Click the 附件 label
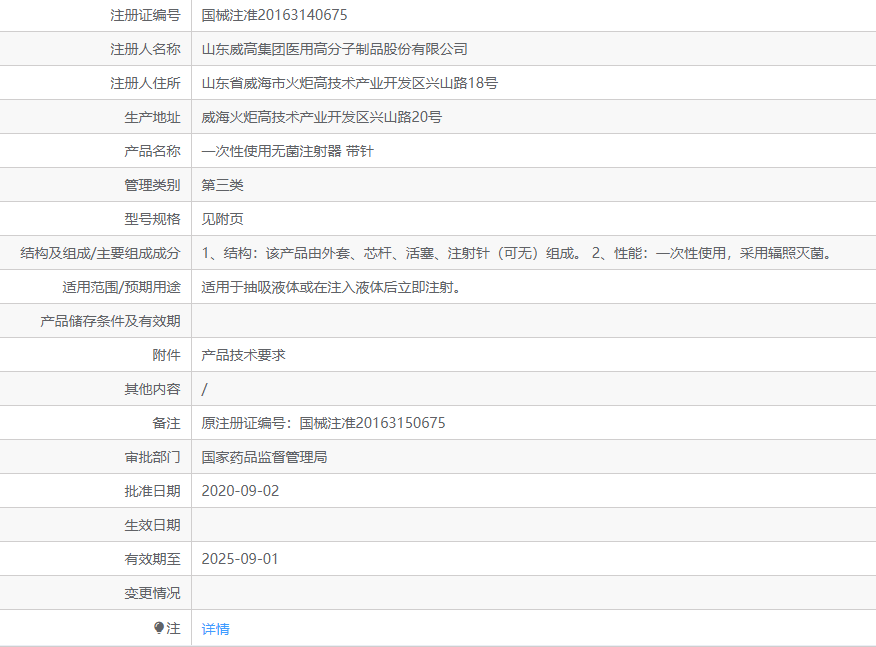 (x=166, y=355)
